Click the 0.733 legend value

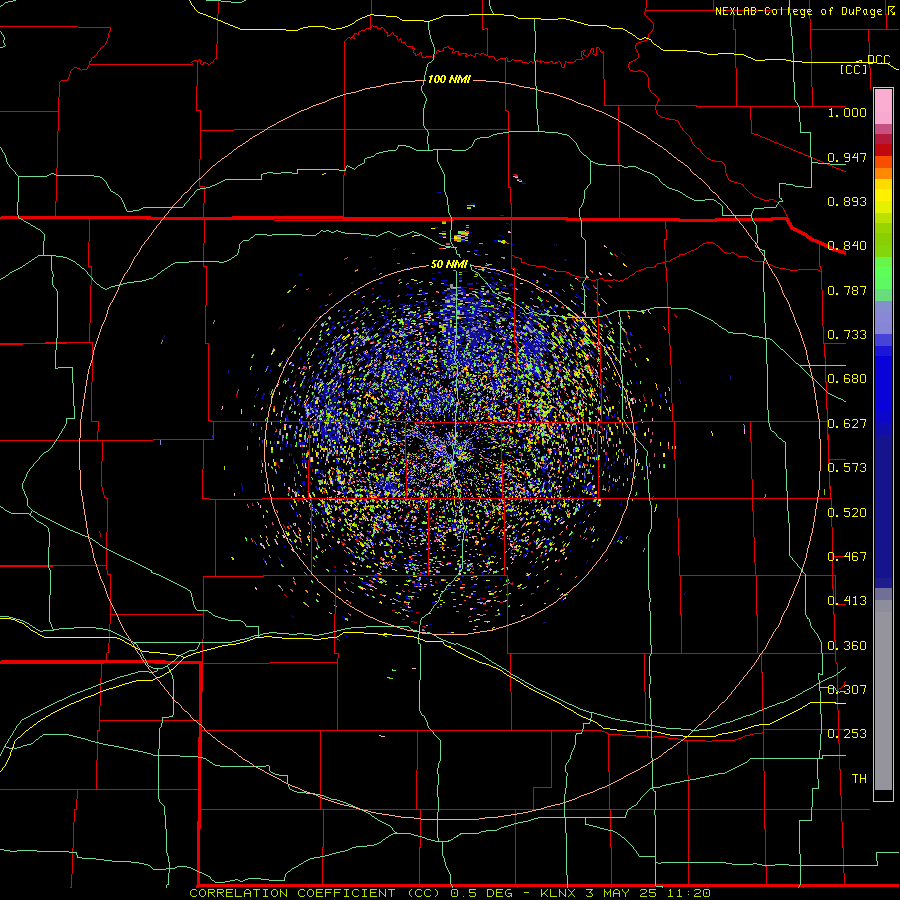pyautogui.click(x=847, y=335)
